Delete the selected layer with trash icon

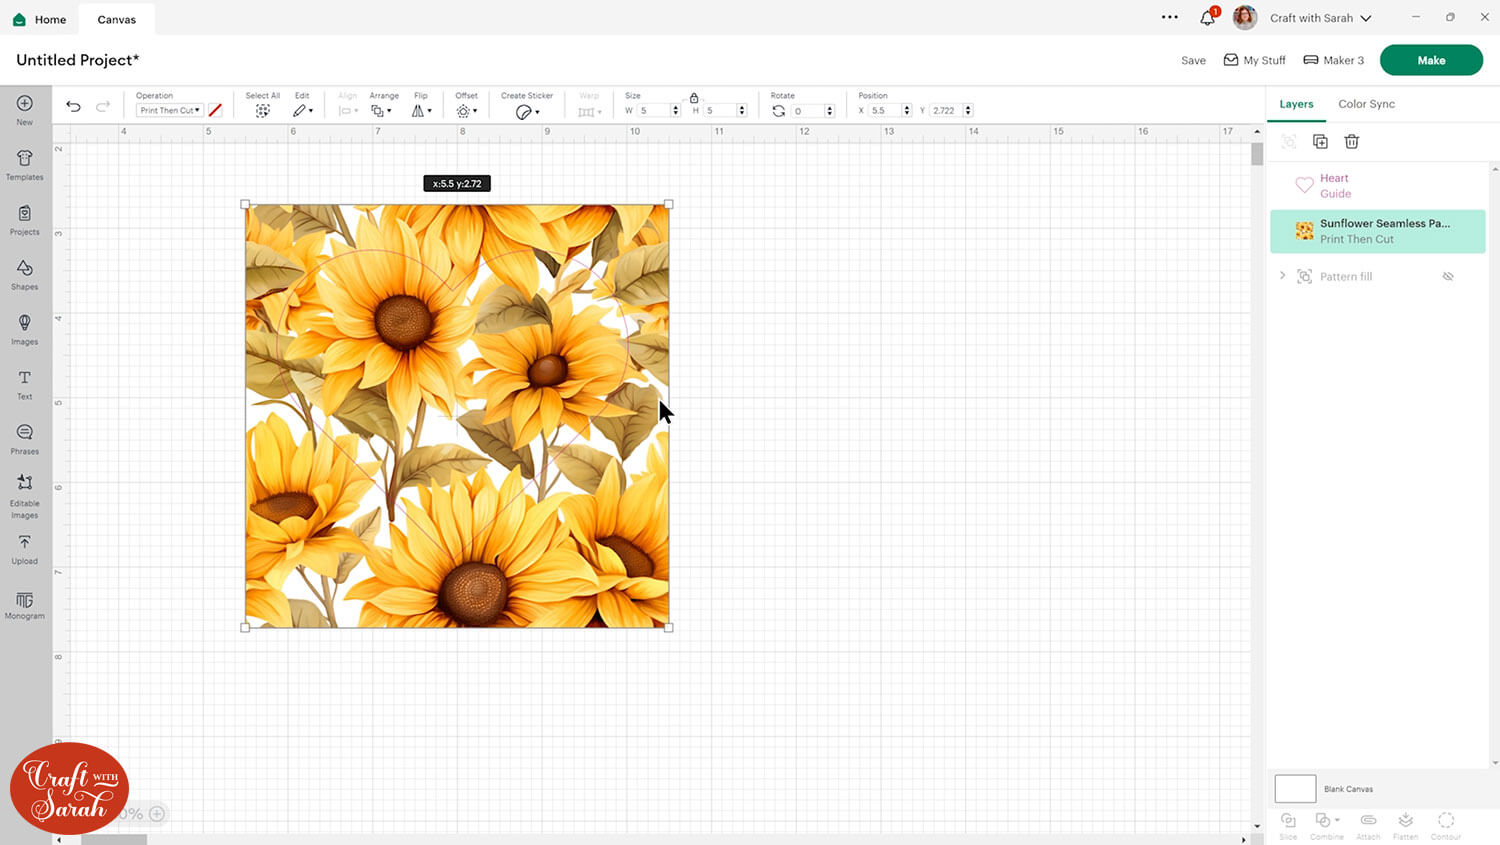tap(1351, 142)
